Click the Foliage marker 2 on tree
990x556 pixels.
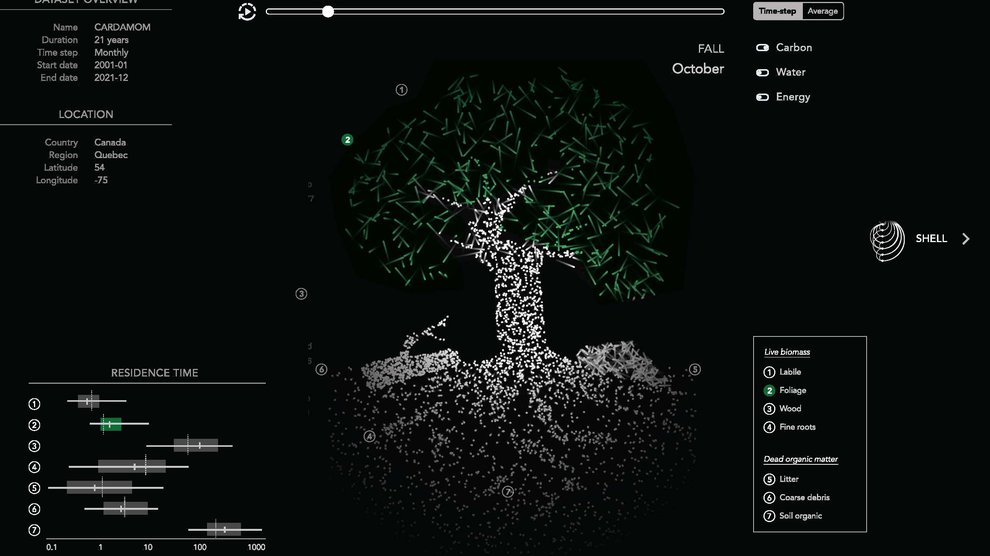[347, 140]
